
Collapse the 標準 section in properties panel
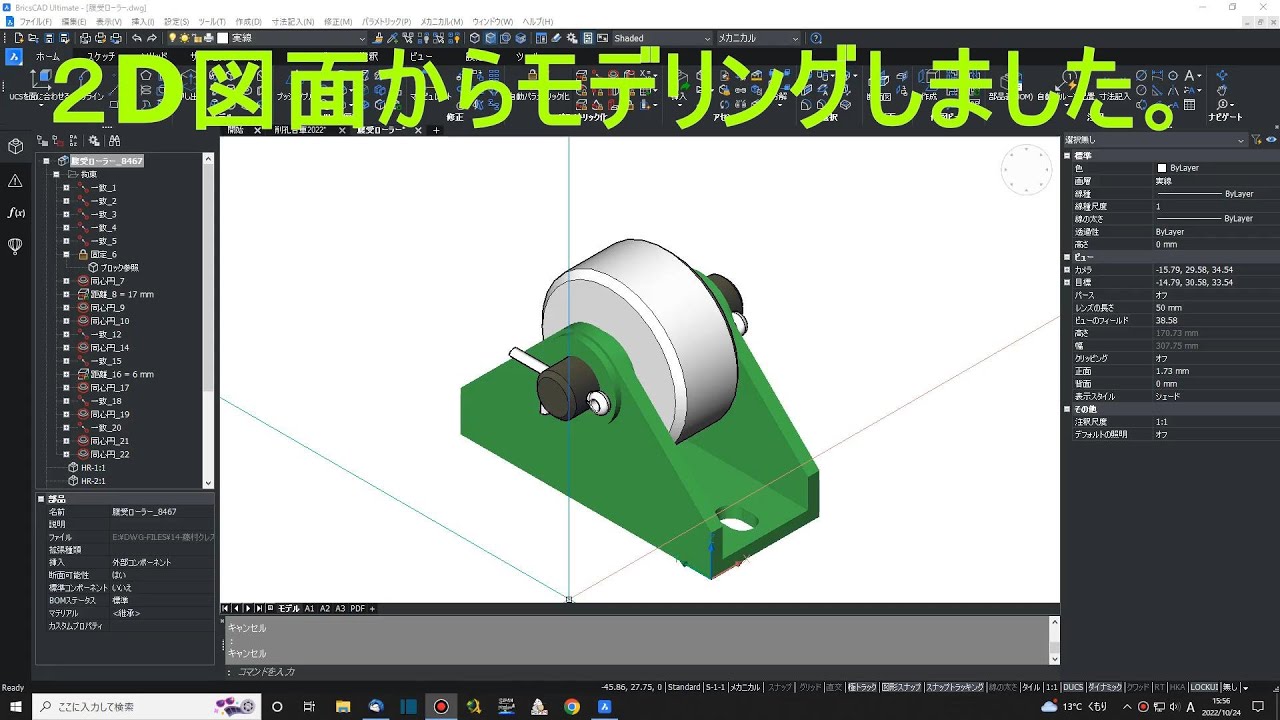[1067, 156]
